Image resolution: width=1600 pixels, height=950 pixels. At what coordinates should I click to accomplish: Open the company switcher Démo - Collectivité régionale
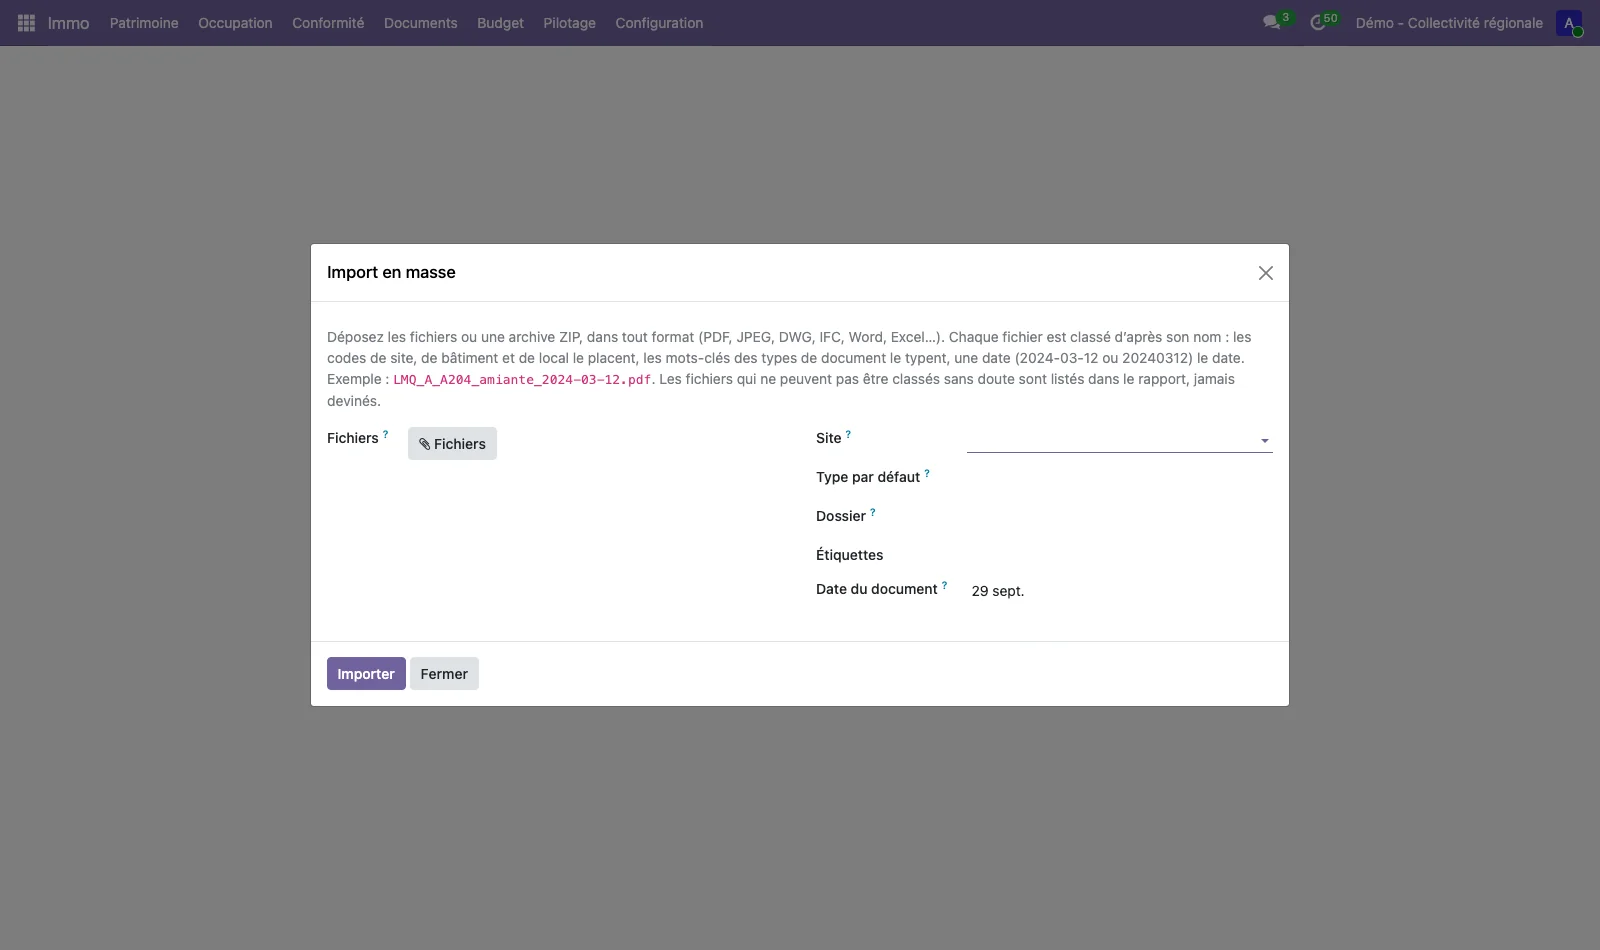coord(1449,23)
